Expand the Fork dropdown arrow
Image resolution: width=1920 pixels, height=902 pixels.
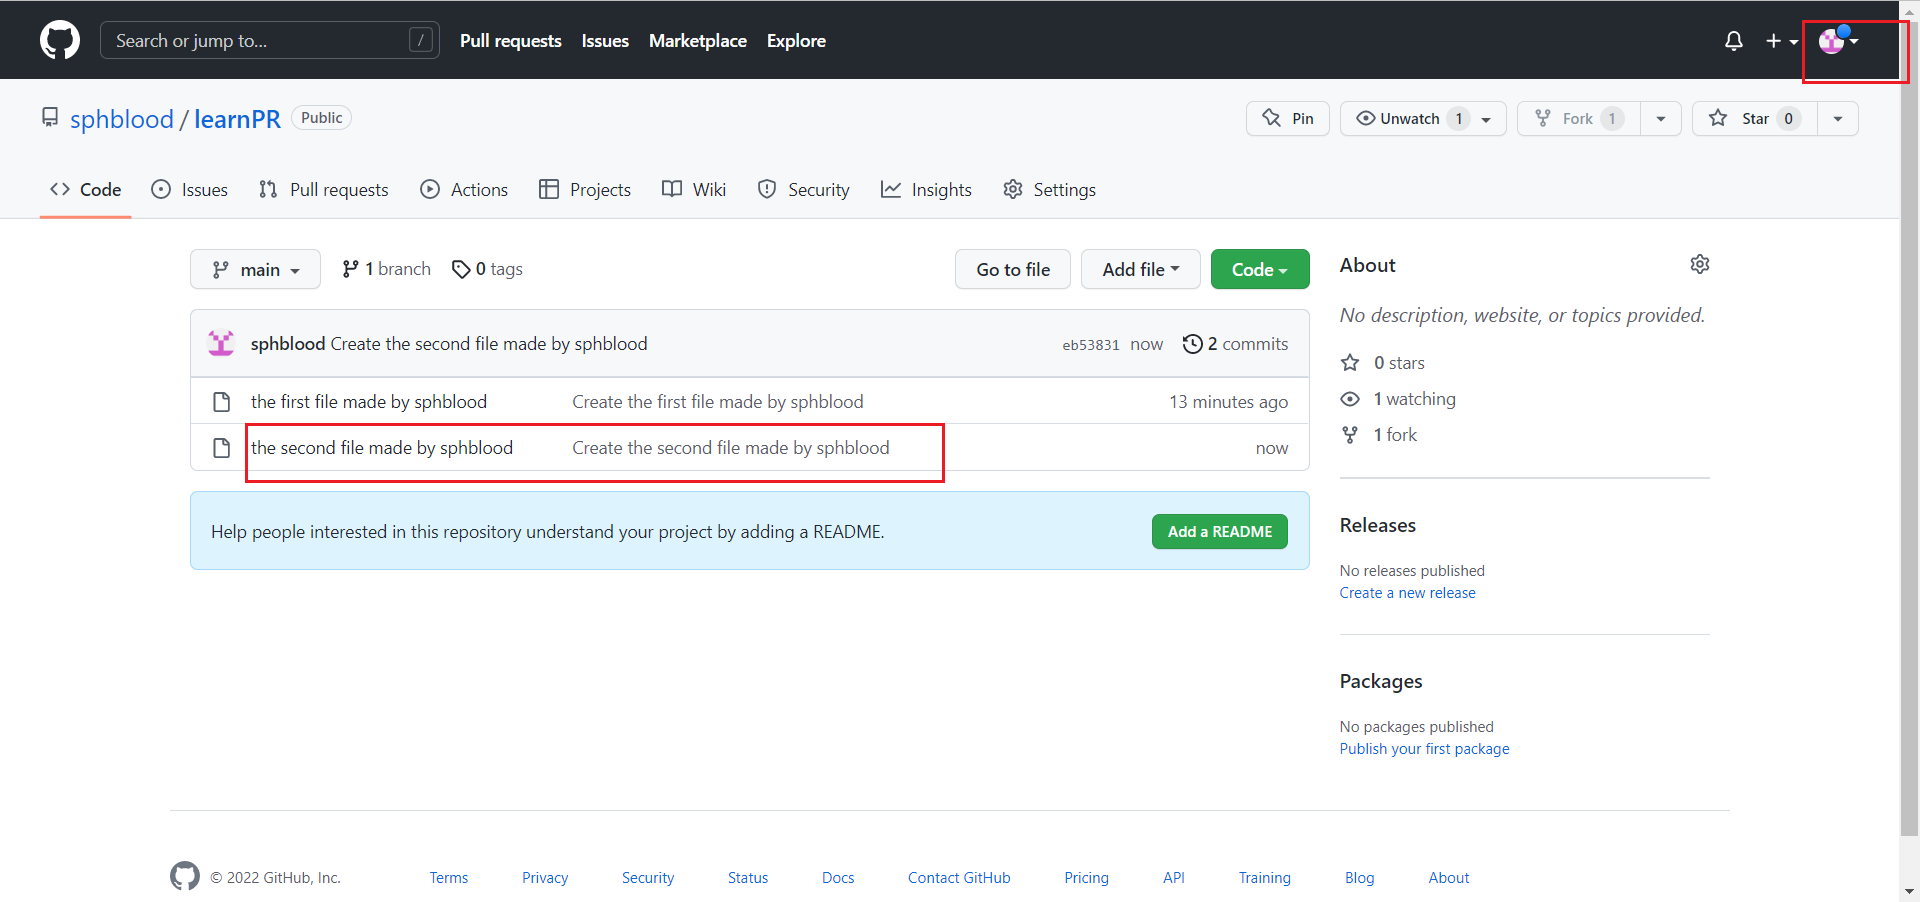(1661, 118)
